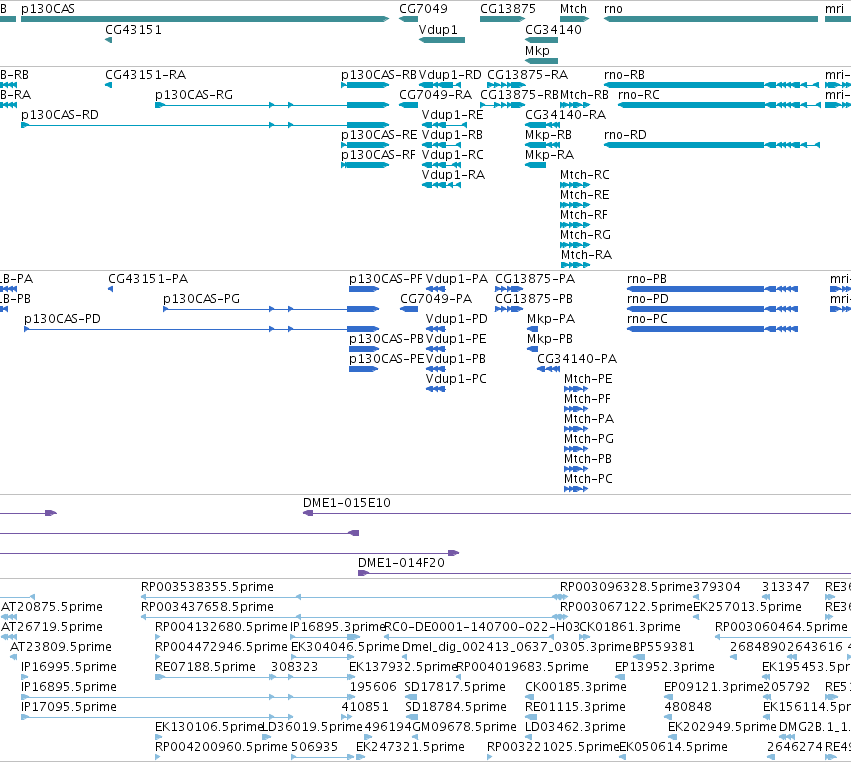Click transcript p130CAS-RD
851x762 pixels.
60,115
